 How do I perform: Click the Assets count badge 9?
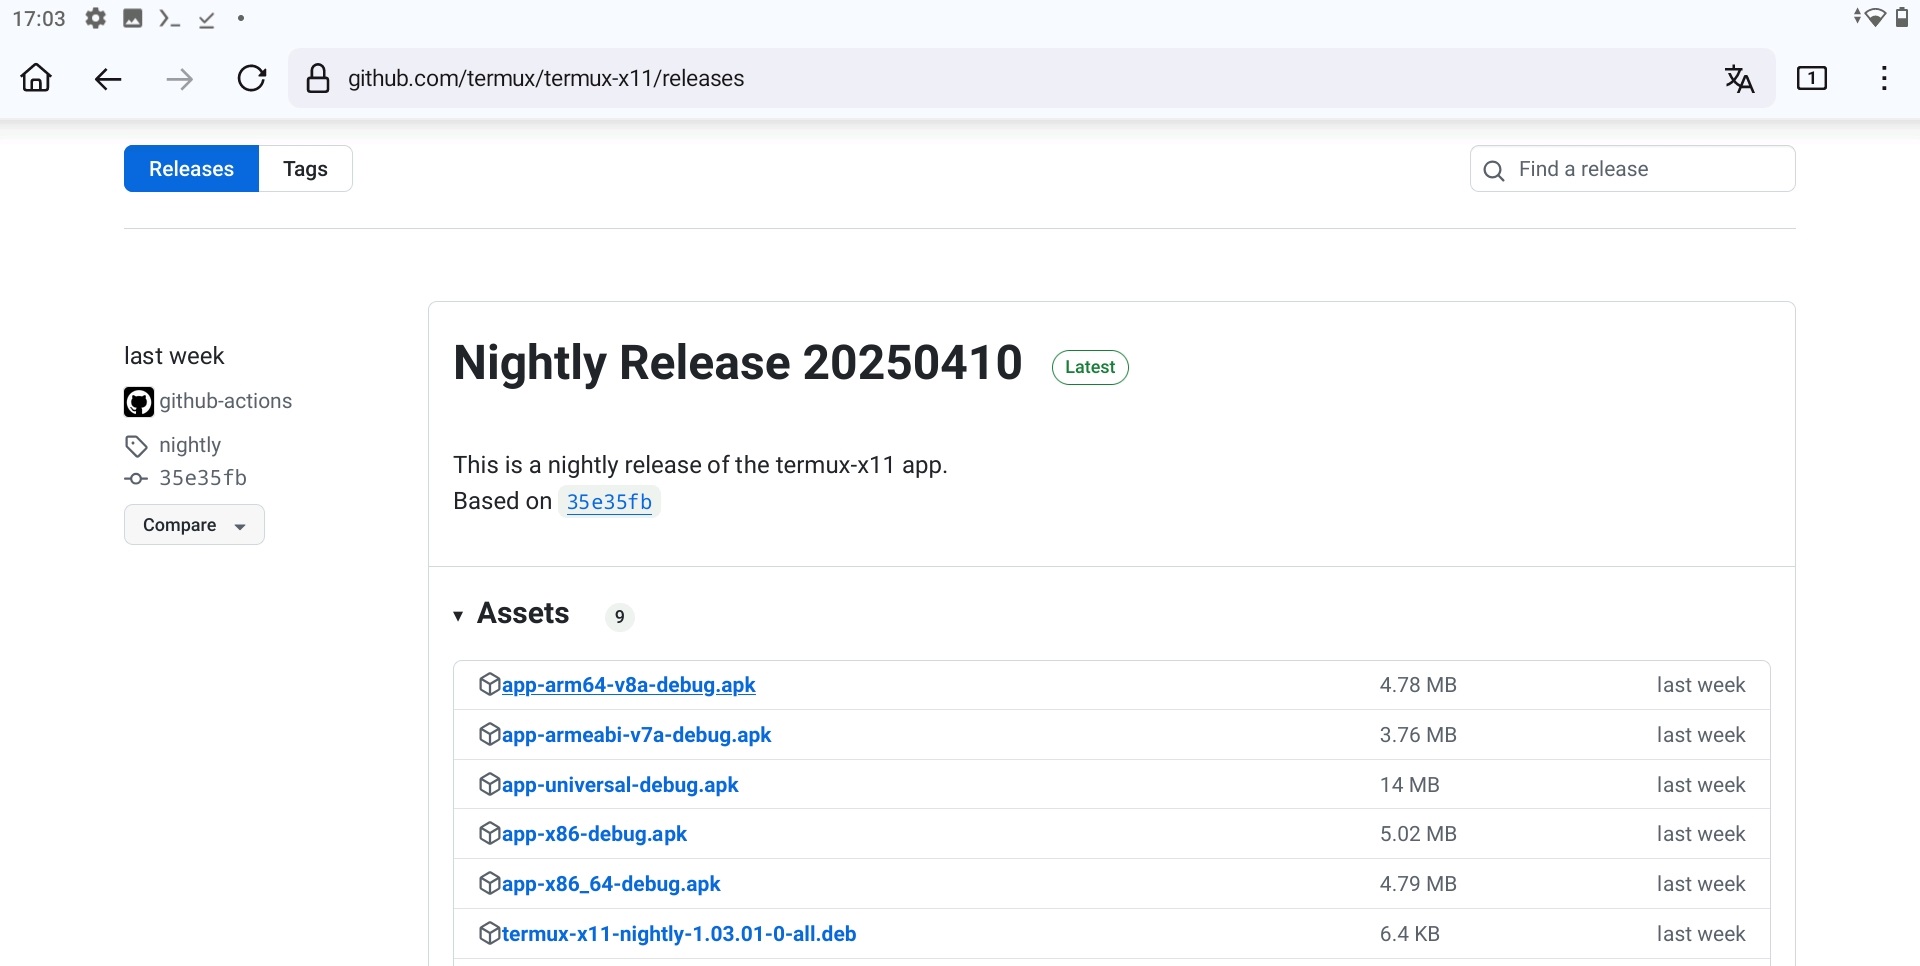point(620,617)
